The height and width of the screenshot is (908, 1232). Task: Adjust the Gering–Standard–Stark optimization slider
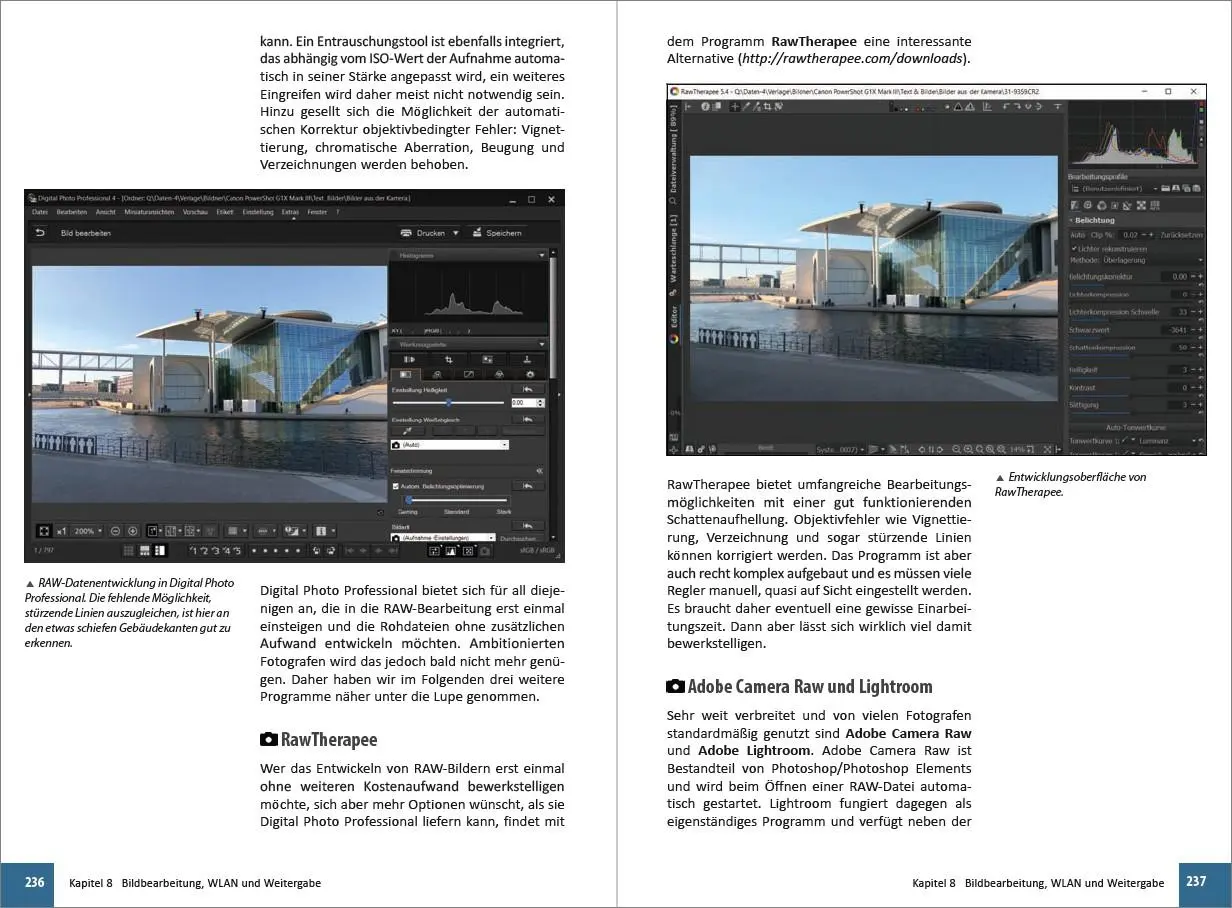pyautogui.click(x=456, y=499)
